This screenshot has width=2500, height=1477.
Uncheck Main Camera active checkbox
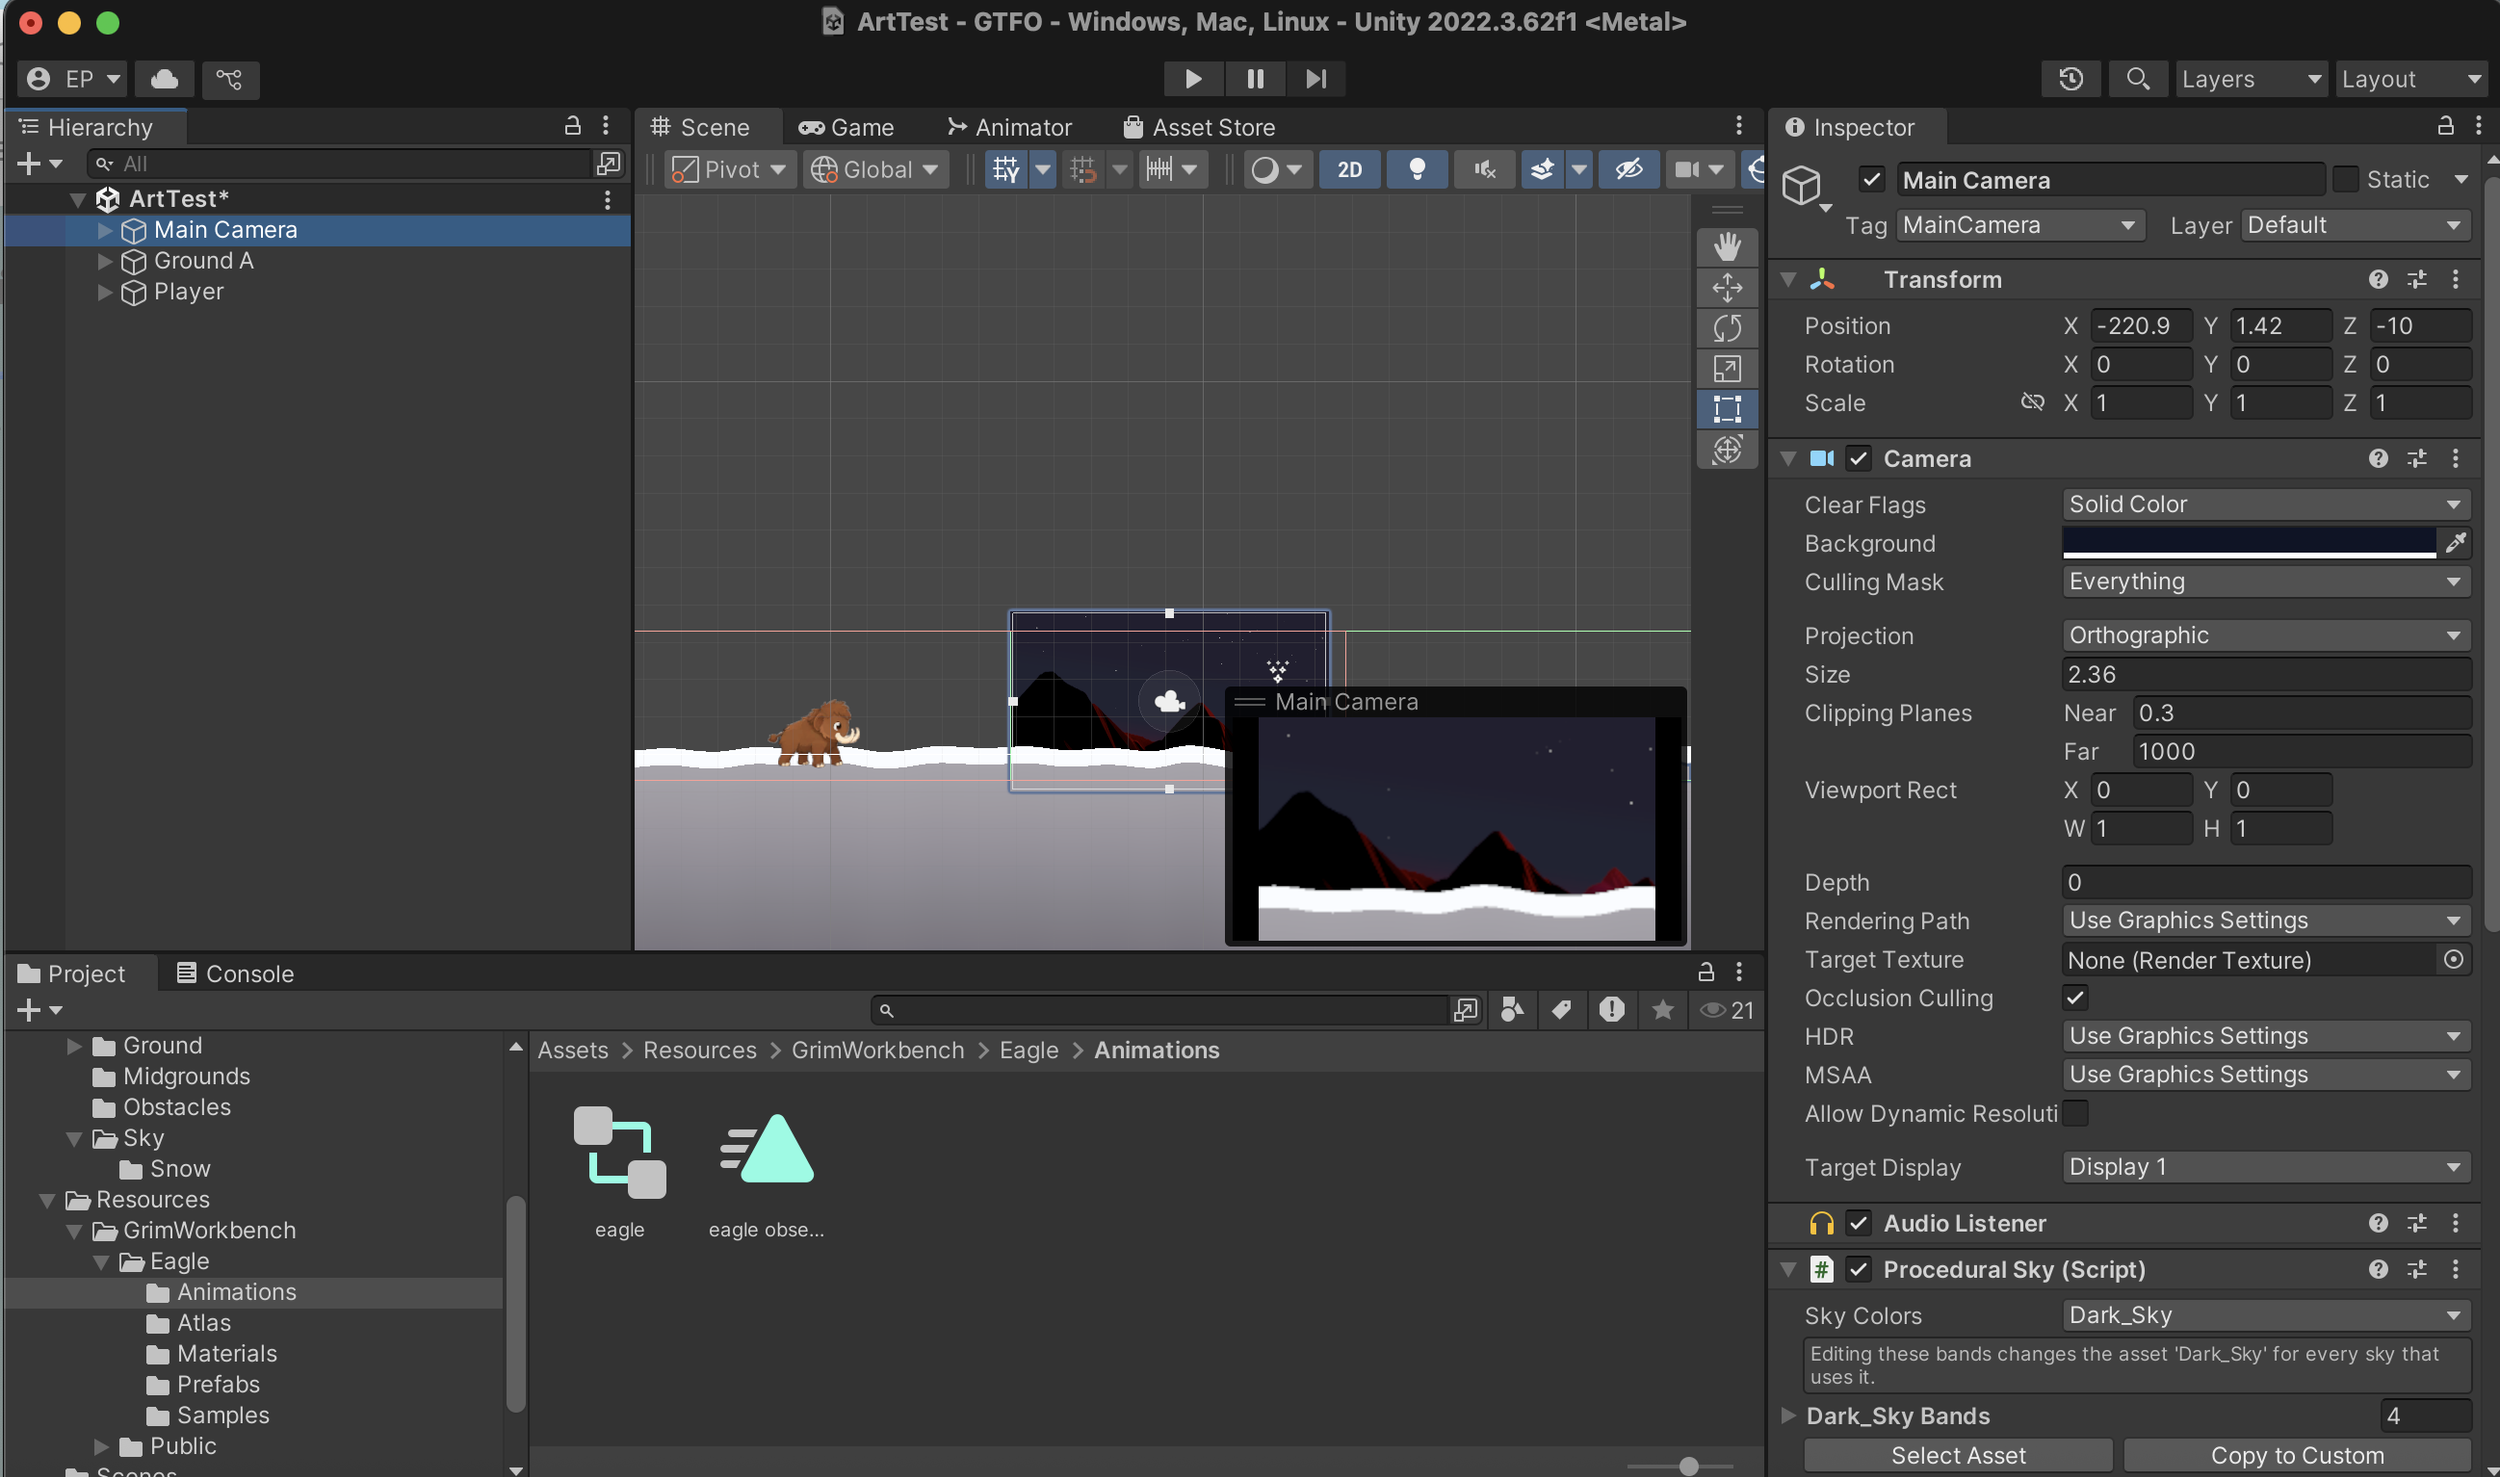click(1872, 180)
